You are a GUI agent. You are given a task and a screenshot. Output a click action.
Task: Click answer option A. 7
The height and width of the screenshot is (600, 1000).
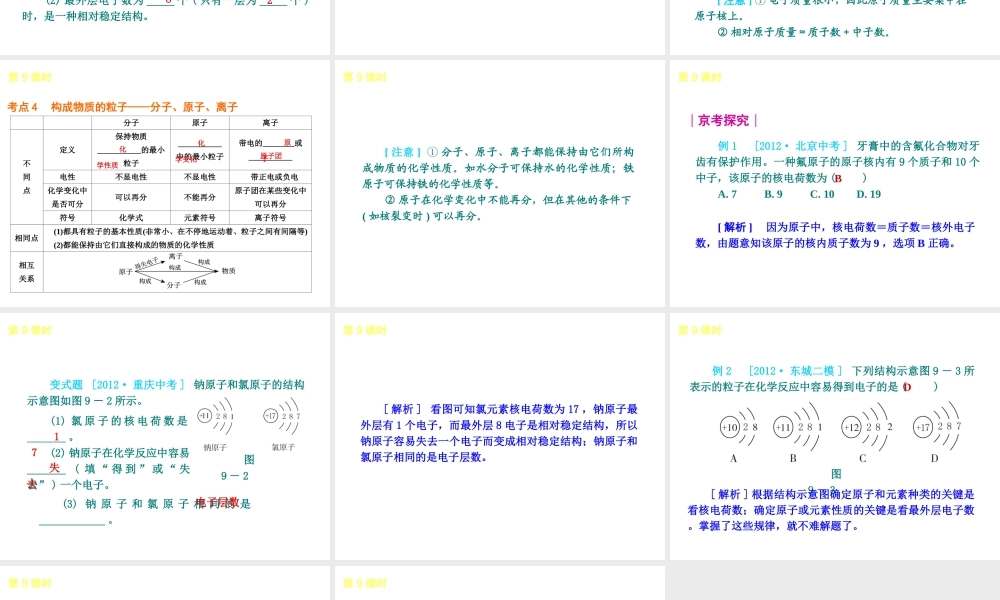pos(727,194)
